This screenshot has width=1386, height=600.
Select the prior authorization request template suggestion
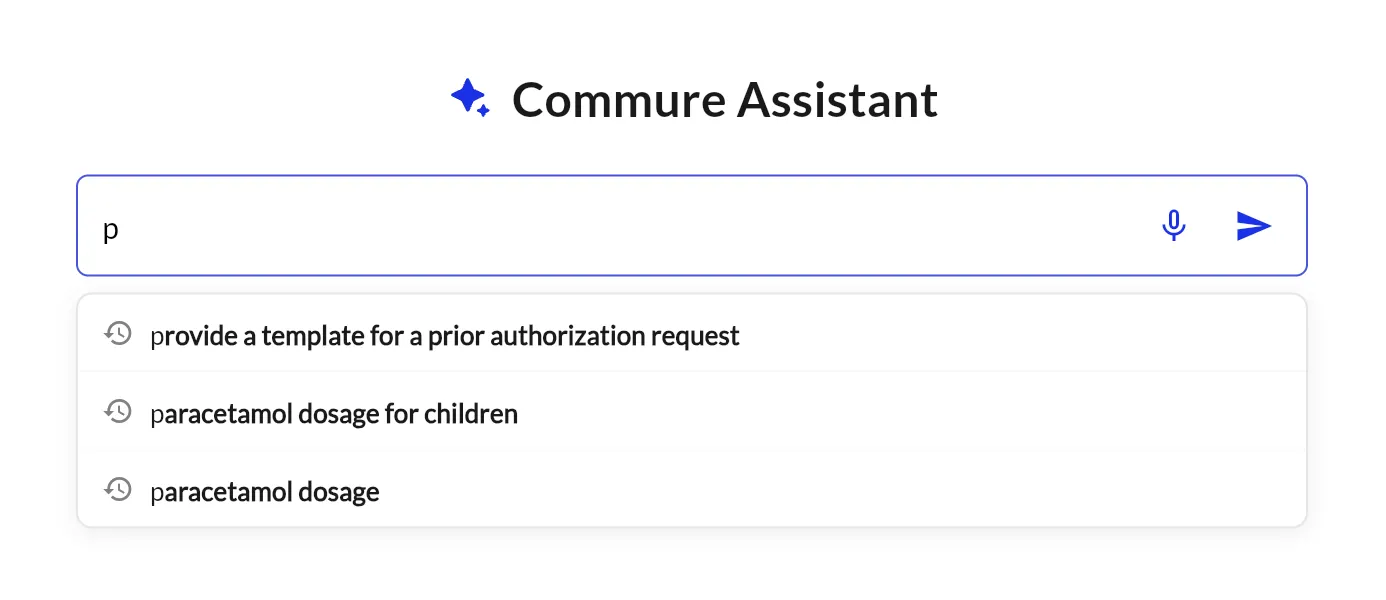click(x=445, y=335)
